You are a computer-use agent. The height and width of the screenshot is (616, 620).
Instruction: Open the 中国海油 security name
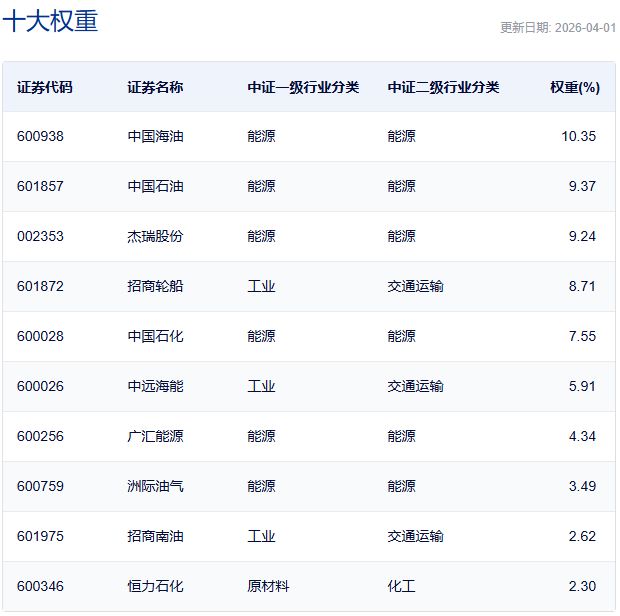point(155,136)
